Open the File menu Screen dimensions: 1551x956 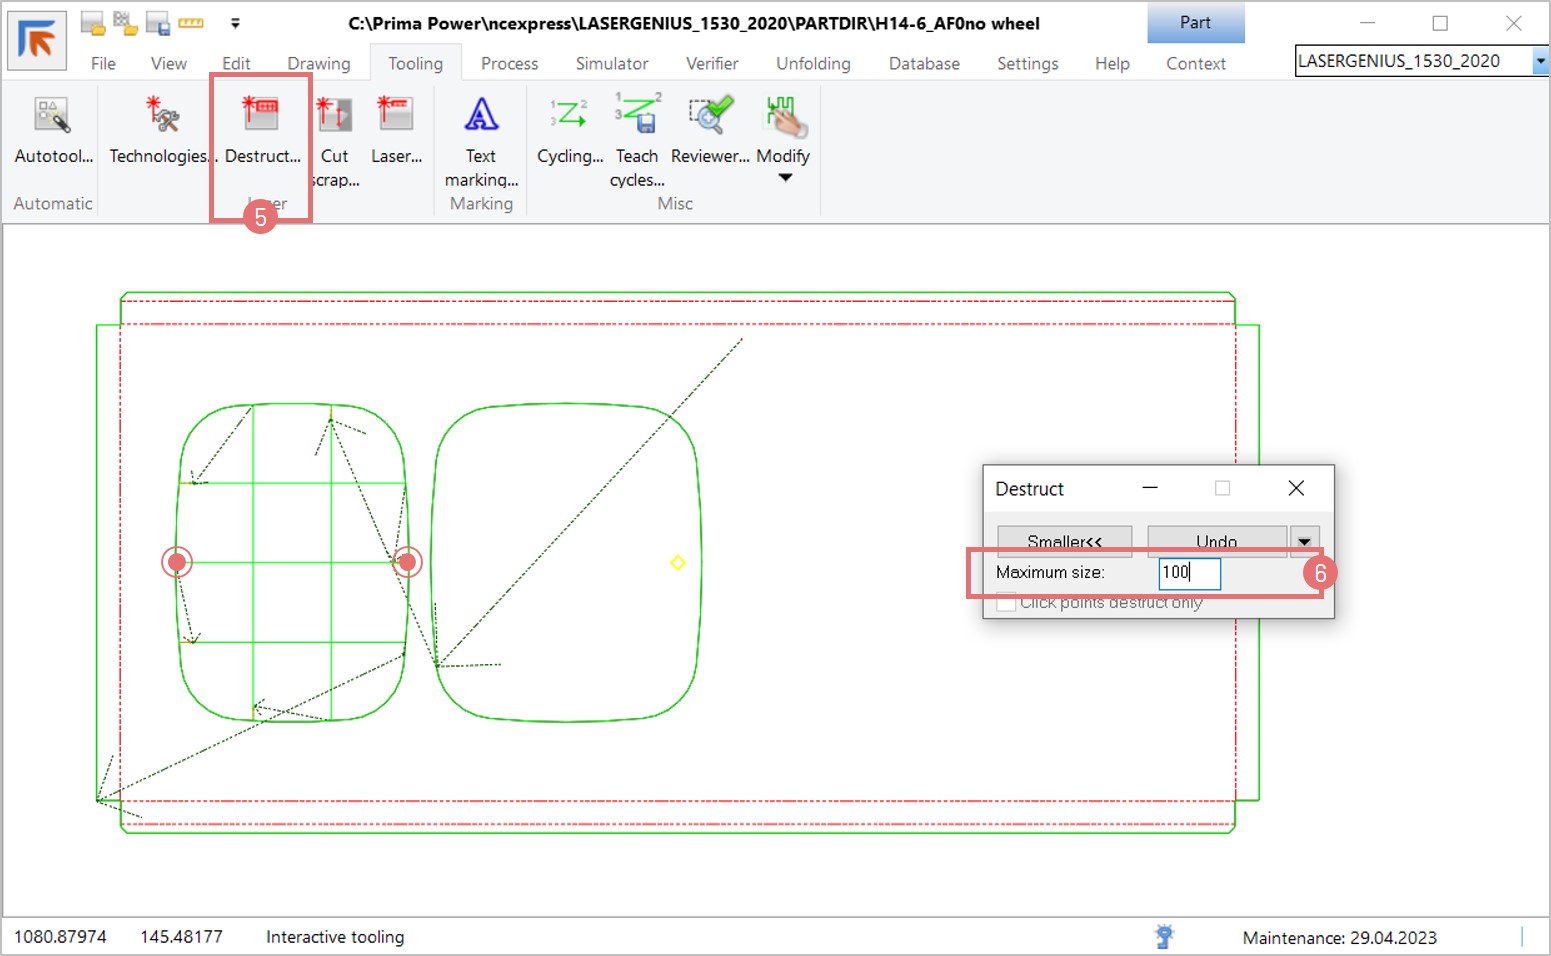103,64
